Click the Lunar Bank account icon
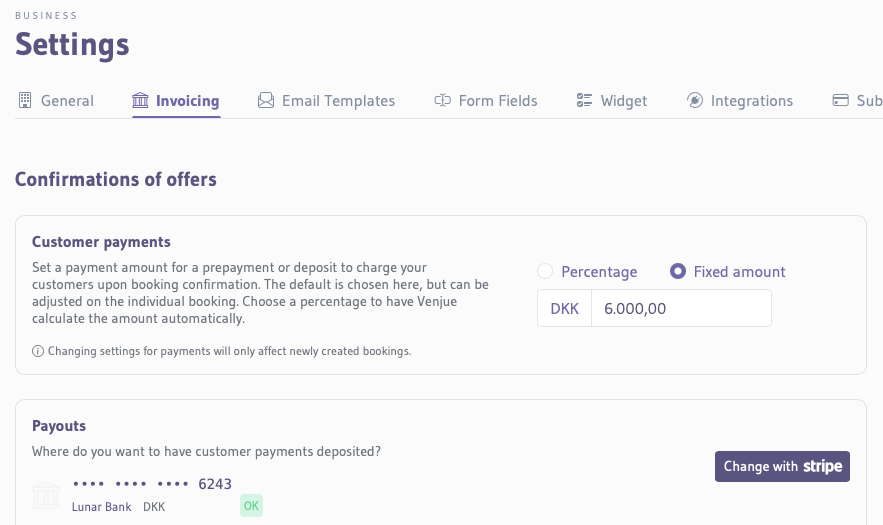The image size is (883, 525). tap(47, 495)
